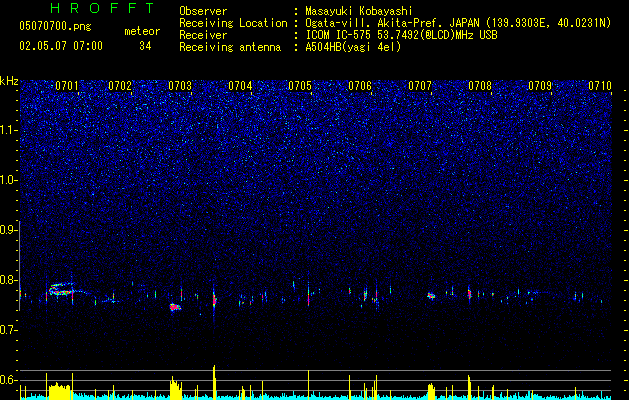The width and height of the screenshot is (629, 400).
Task: Click the meteor count value 34
Action: (145, 46)
